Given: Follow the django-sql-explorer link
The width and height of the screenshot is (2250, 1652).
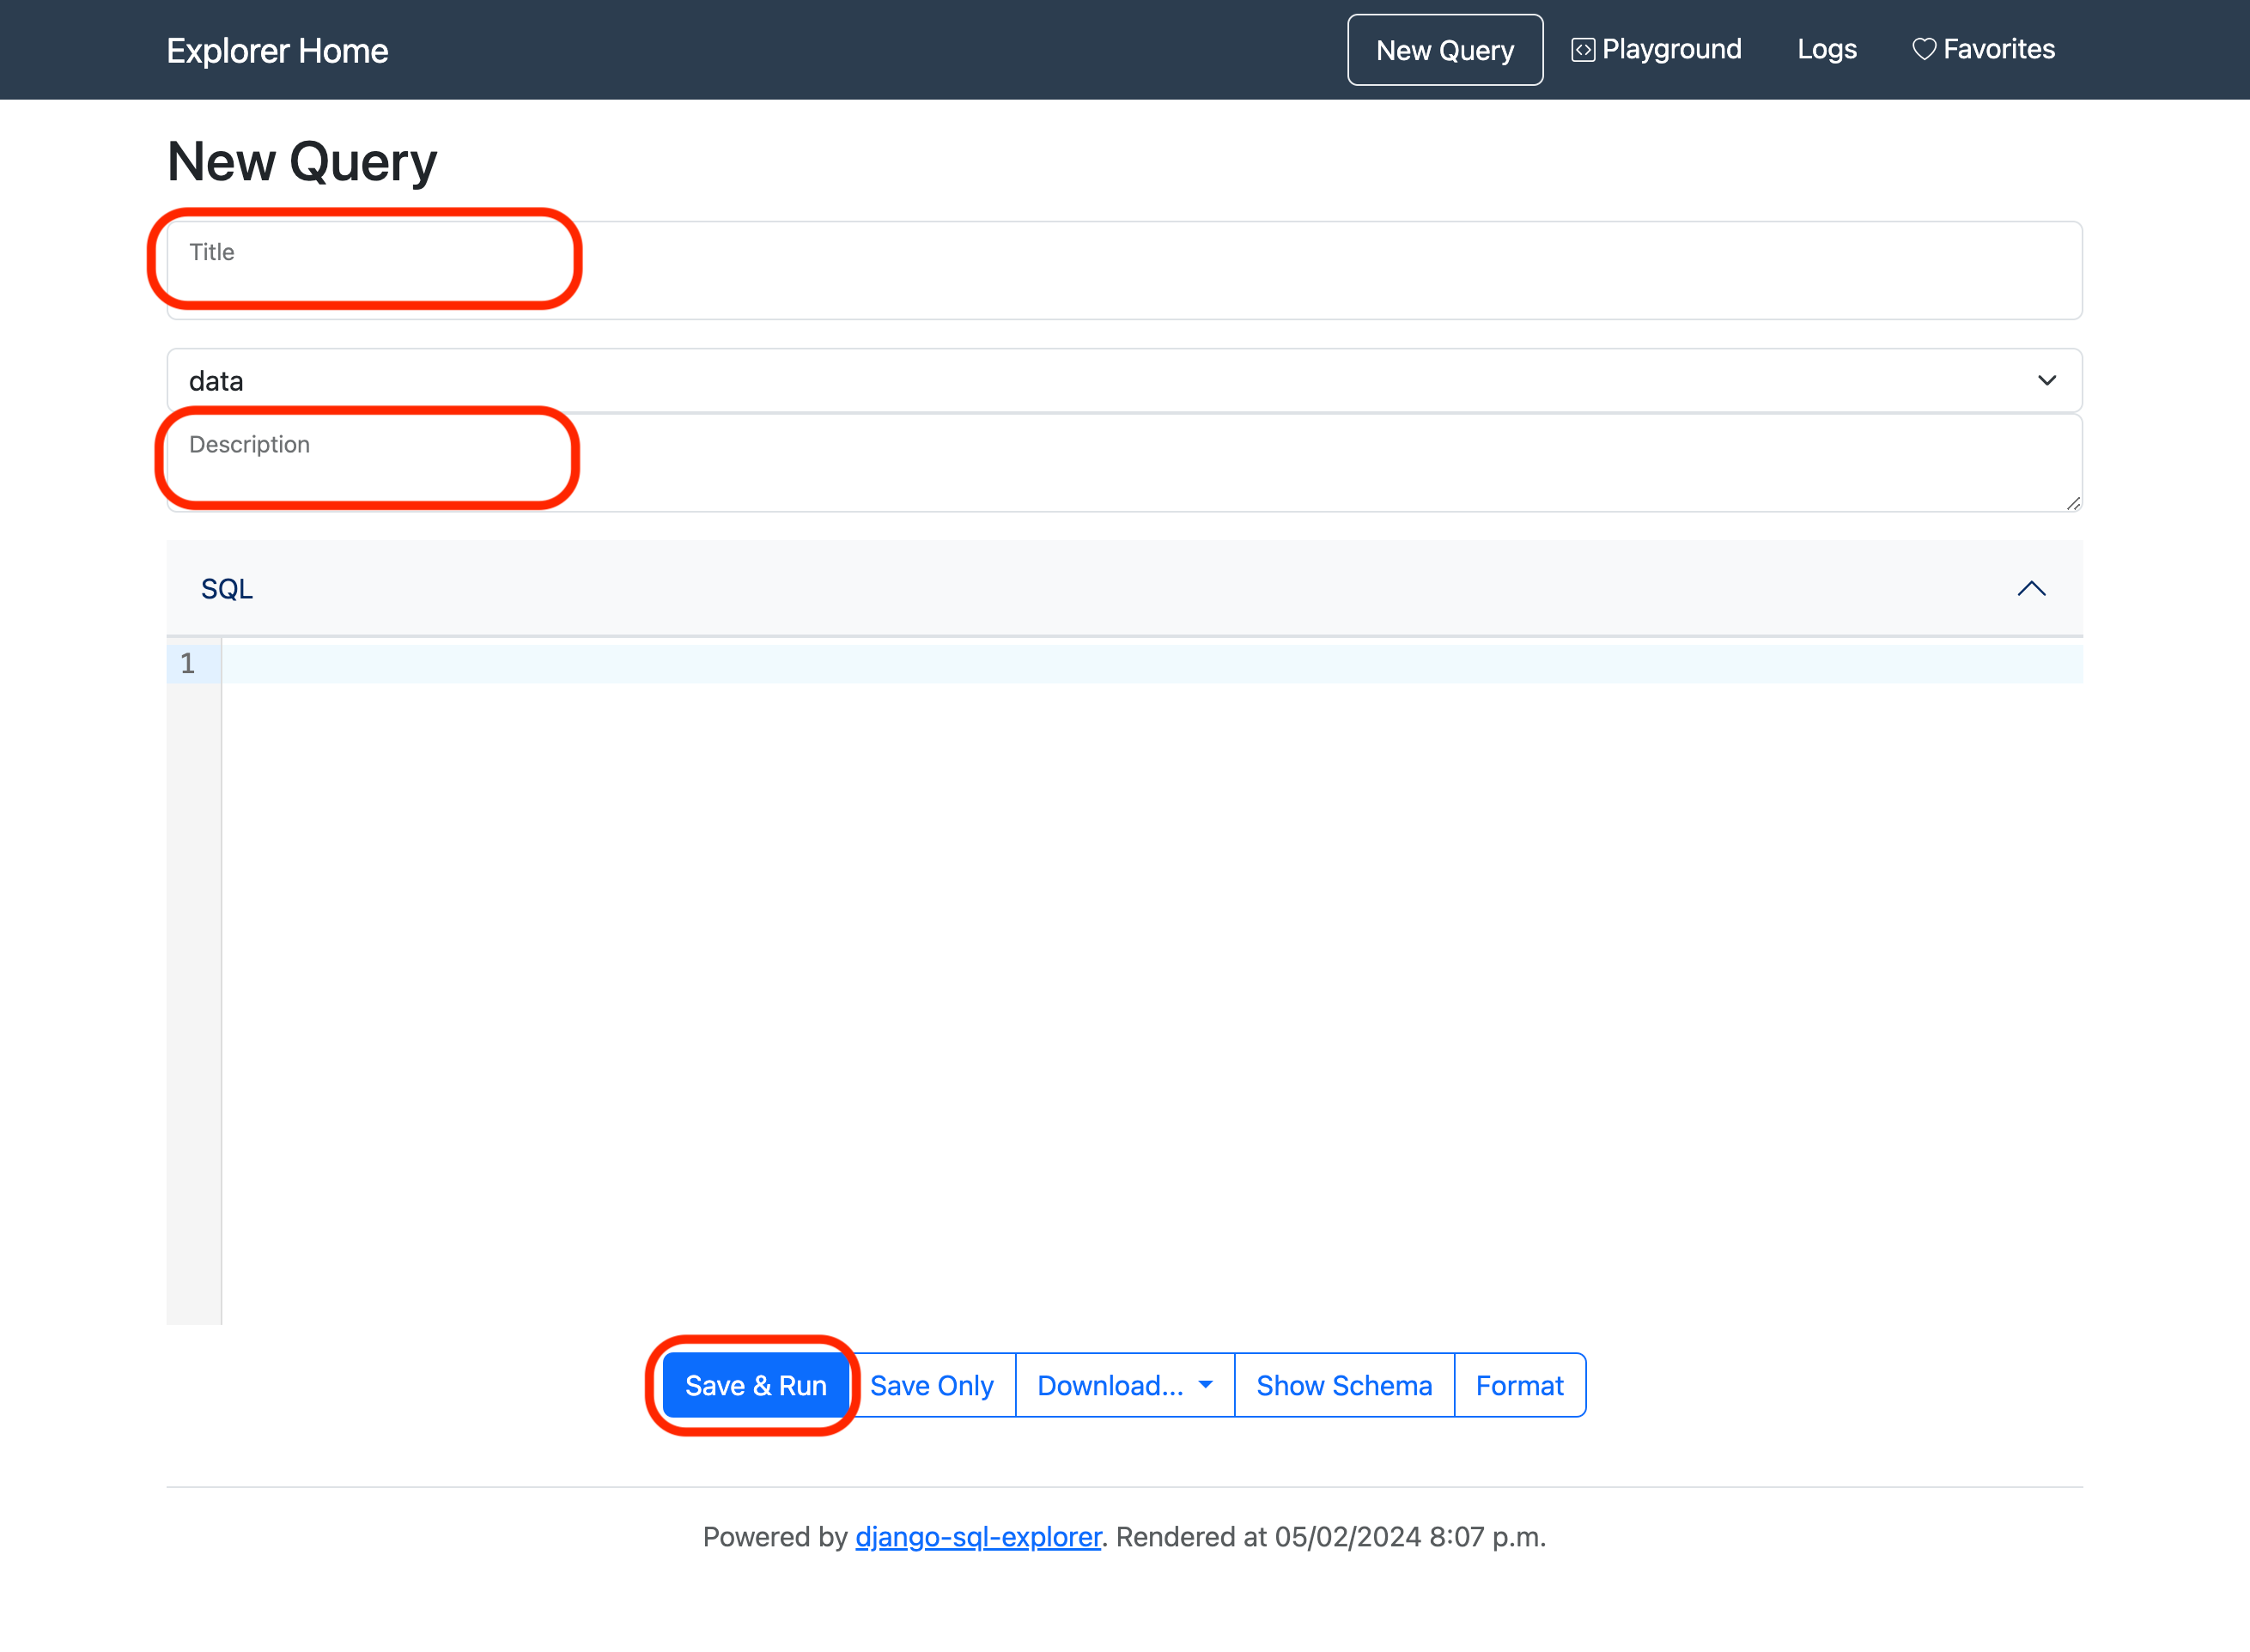Looking at the screenshot, I should pos(978,1536).
